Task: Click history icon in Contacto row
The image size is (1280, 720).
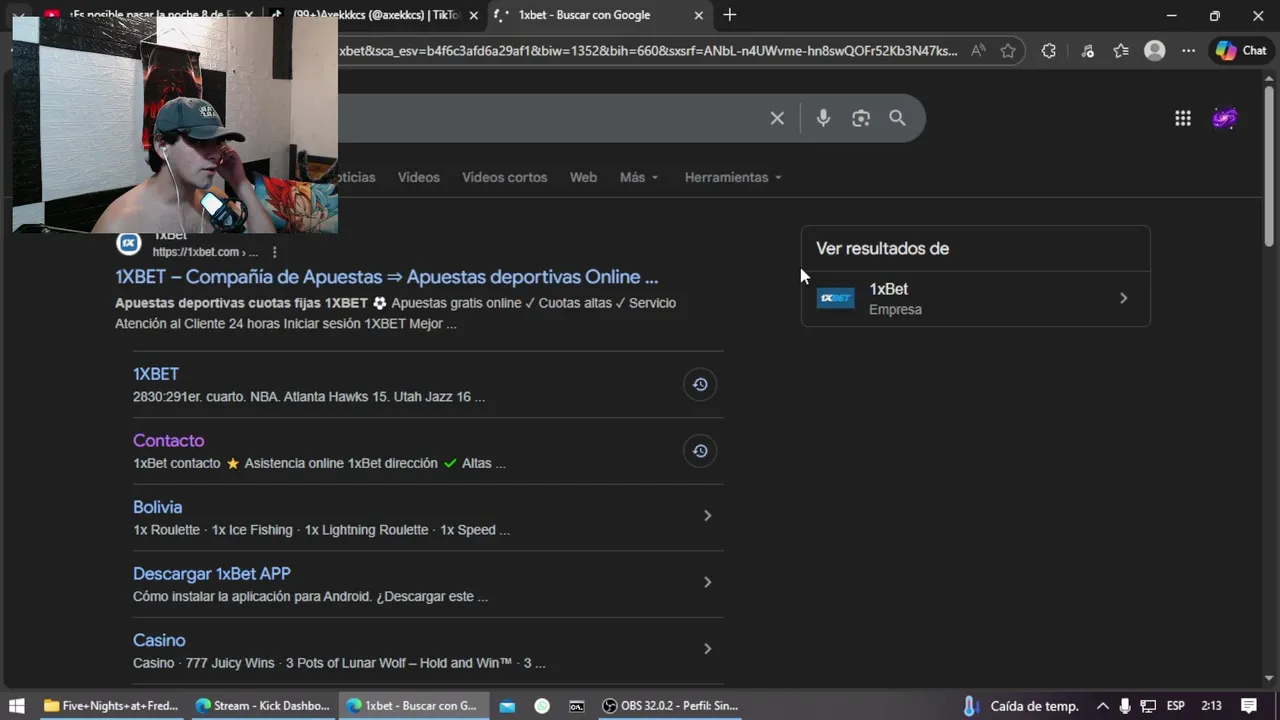Action: 700,451
